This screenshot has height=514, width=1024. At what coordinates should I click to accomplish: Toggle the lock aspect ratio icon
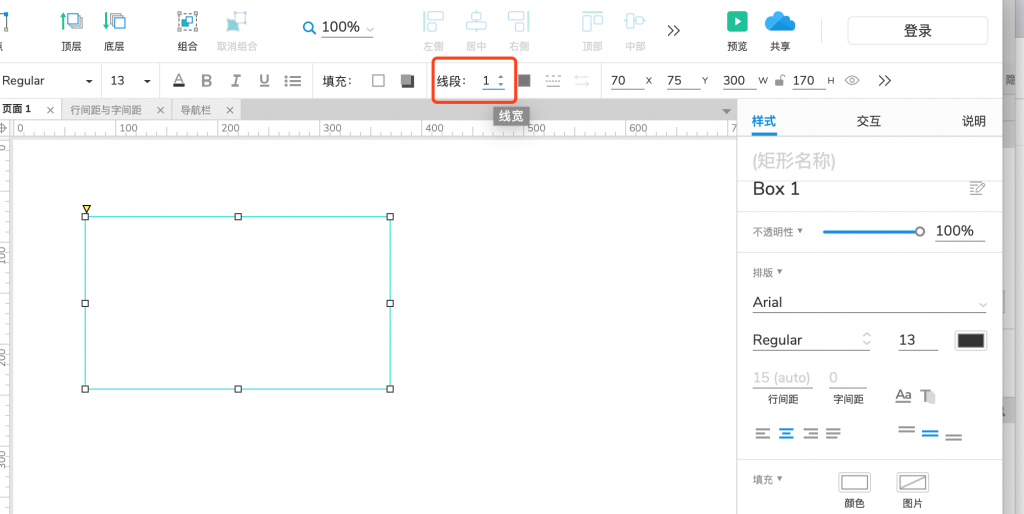tap(779, 81)
